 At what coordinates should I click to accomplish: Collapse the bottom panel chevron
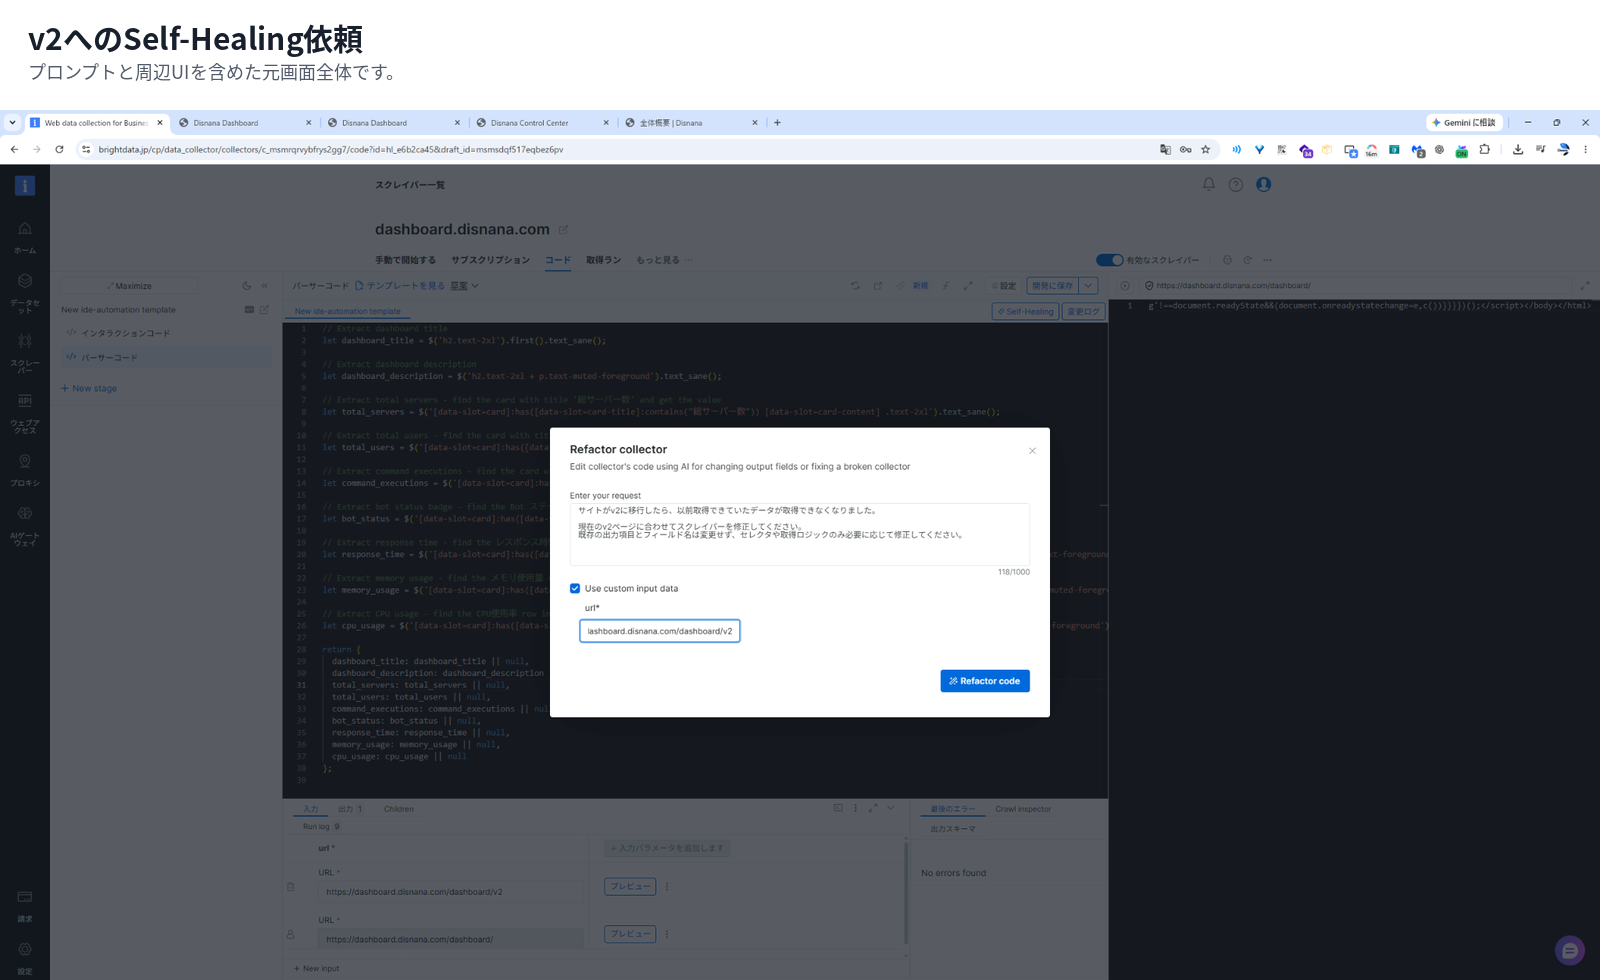[x=891, y=808]
